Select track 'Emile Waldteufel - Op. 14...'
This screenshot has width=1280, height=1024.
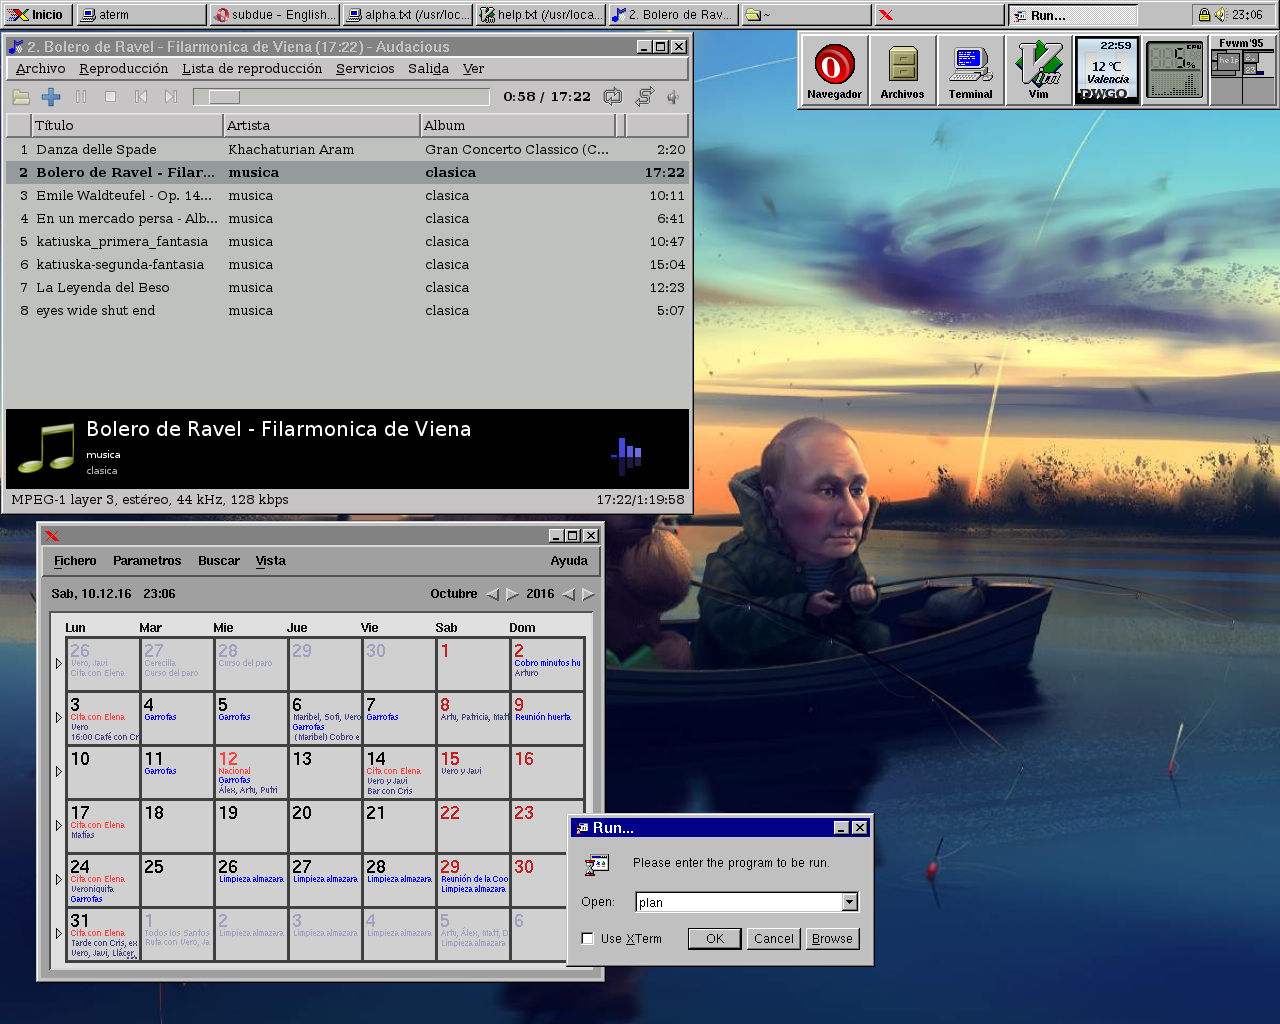[347, 196]
